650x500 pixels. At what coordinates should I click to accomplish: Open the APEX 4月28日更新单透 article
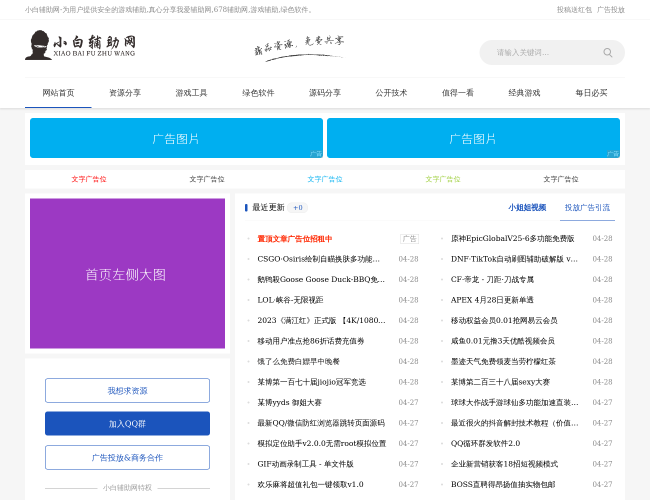tap(492, 300)
